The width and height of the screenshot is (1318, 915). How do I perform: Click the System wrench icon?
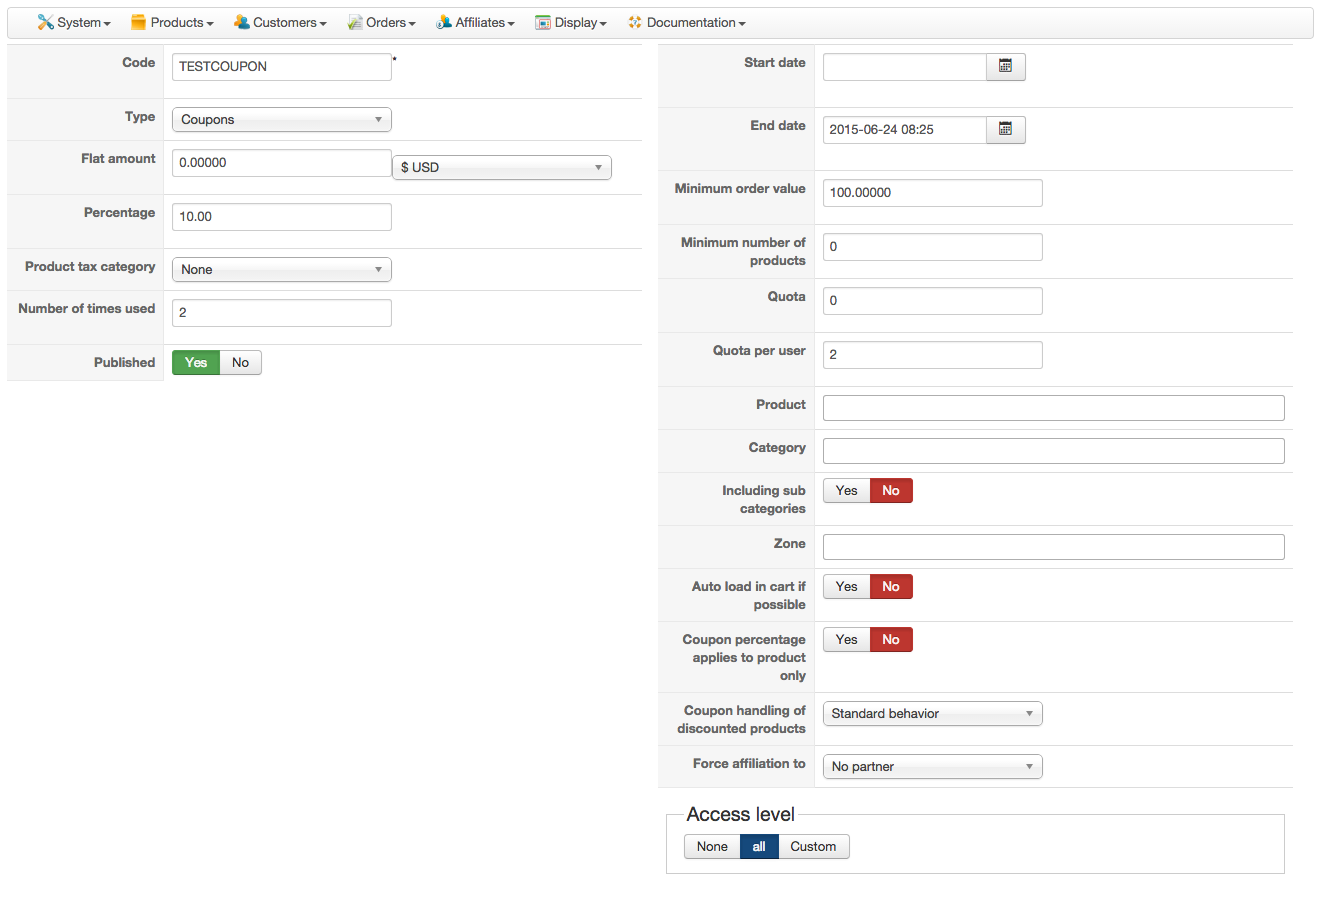tap(45, 22)
